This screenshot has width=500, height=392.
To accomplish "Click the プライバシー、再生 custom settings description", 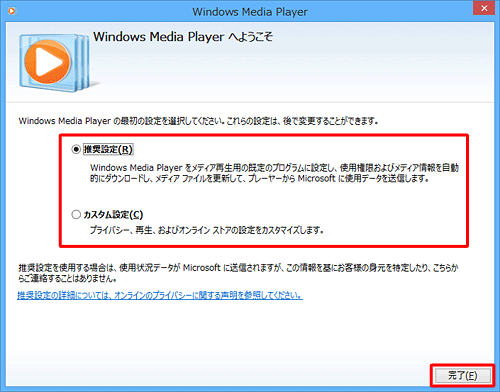I will 207,230.
